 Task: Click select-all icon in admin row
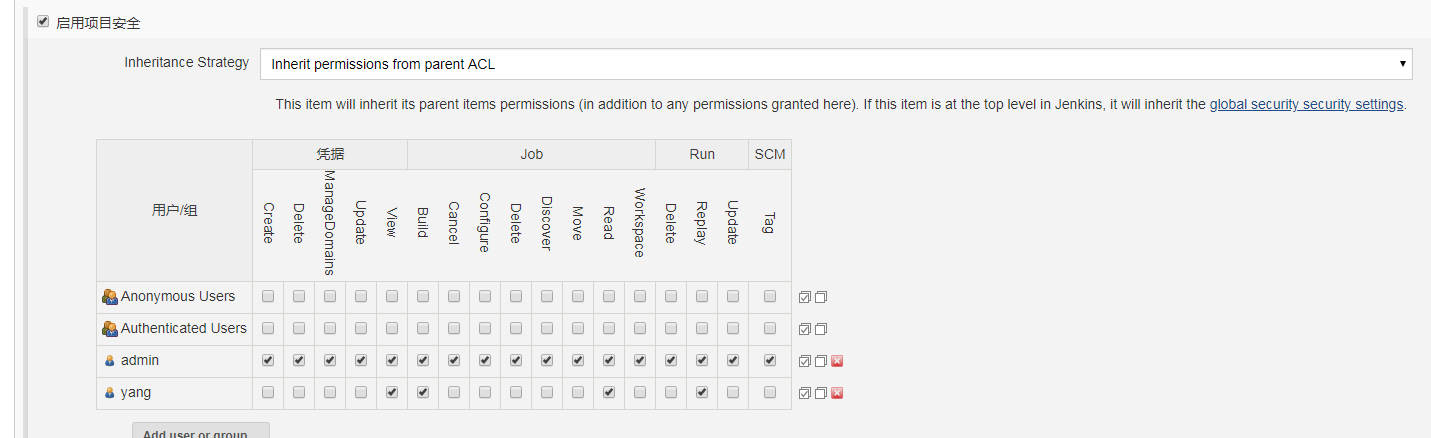805,361
